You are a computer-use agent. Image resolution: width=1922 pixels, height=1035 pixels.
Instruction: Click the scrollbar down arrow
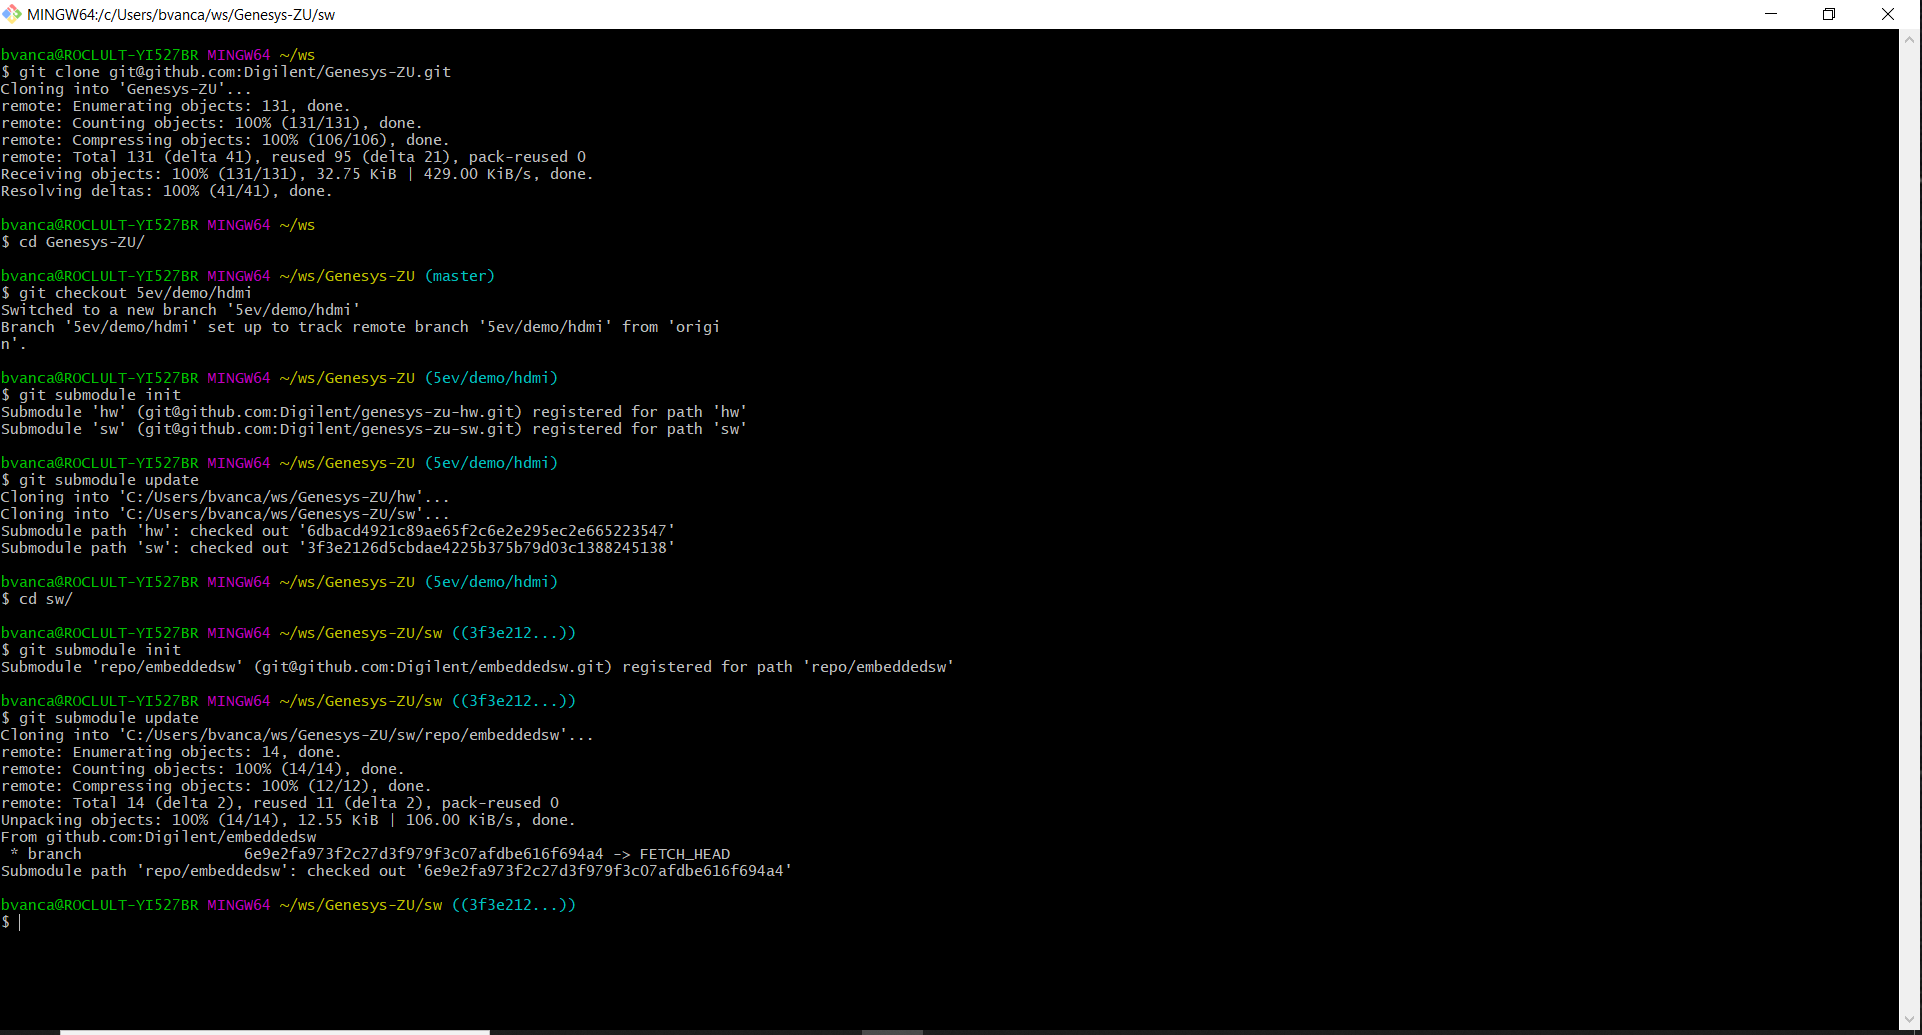tap(1910, 1018)
